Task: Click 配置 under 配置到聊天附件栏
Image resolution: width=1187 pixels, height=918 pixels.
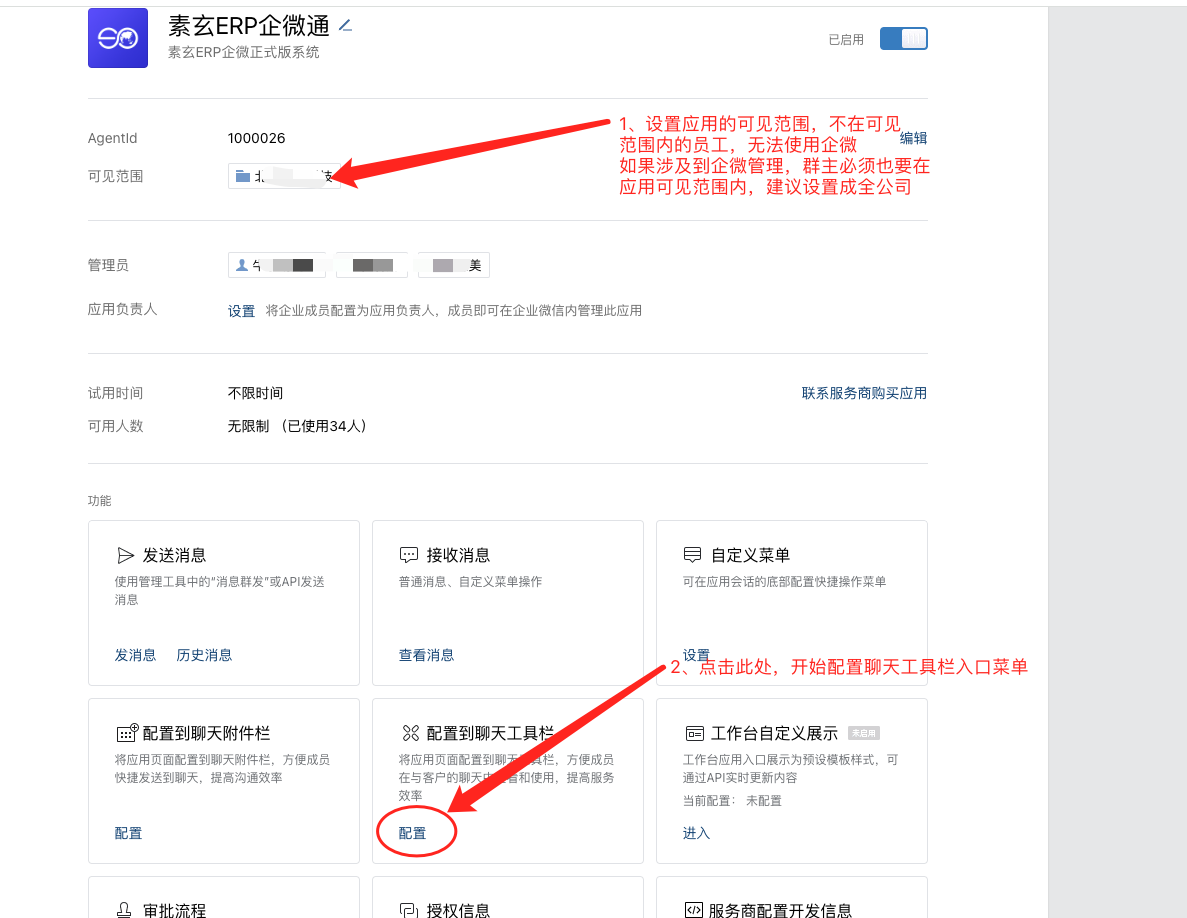Action: click(128, 833)
